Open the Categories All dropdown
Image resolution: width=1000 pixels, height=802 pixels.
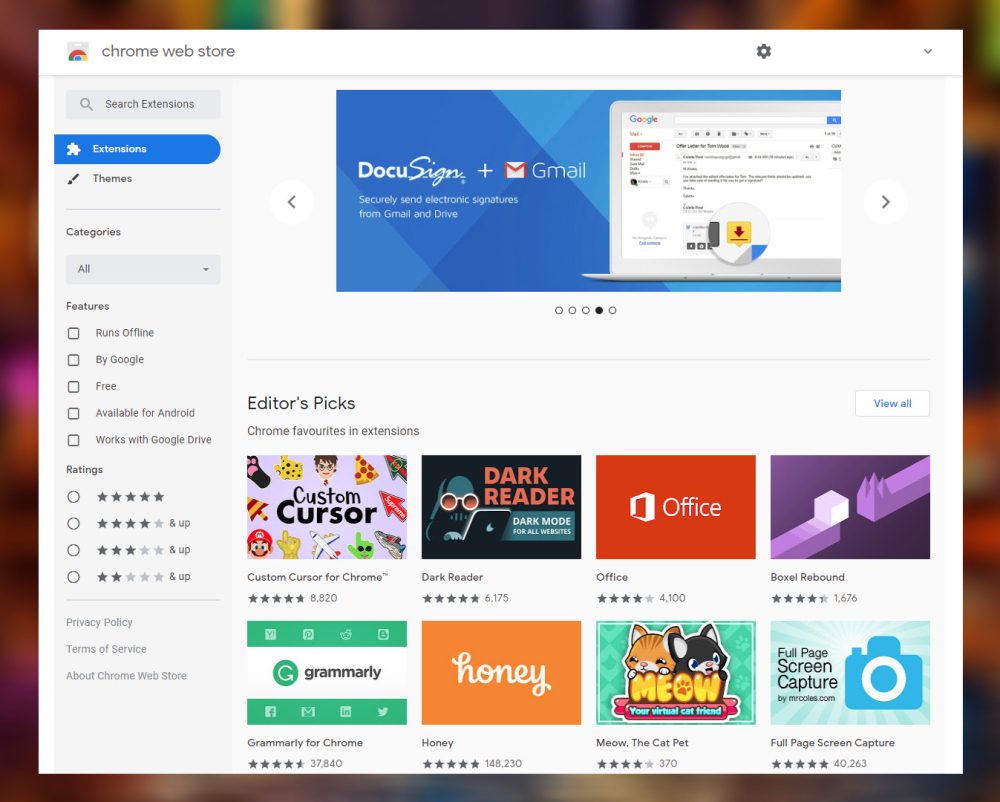[142, 269]
